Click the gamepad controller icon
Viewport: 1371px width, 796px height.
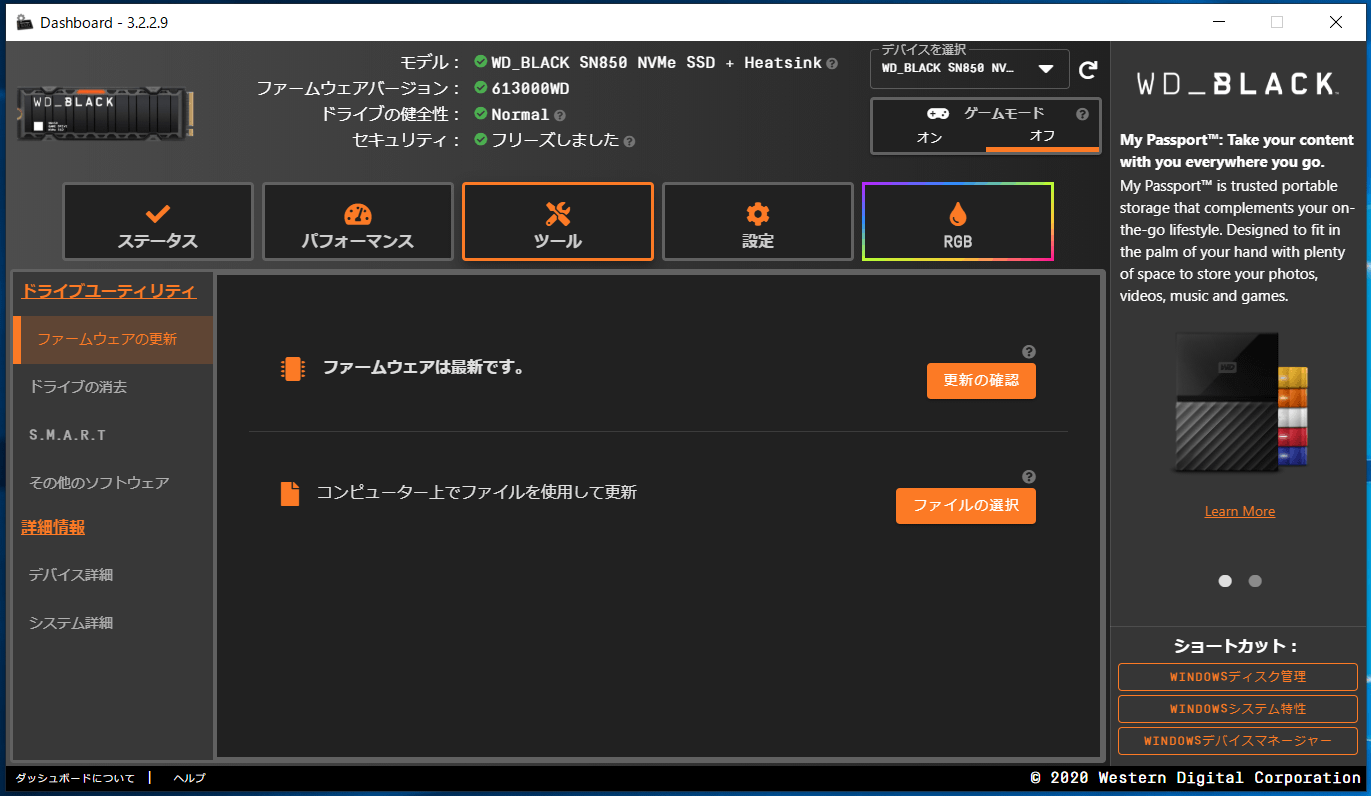point(937,114)
